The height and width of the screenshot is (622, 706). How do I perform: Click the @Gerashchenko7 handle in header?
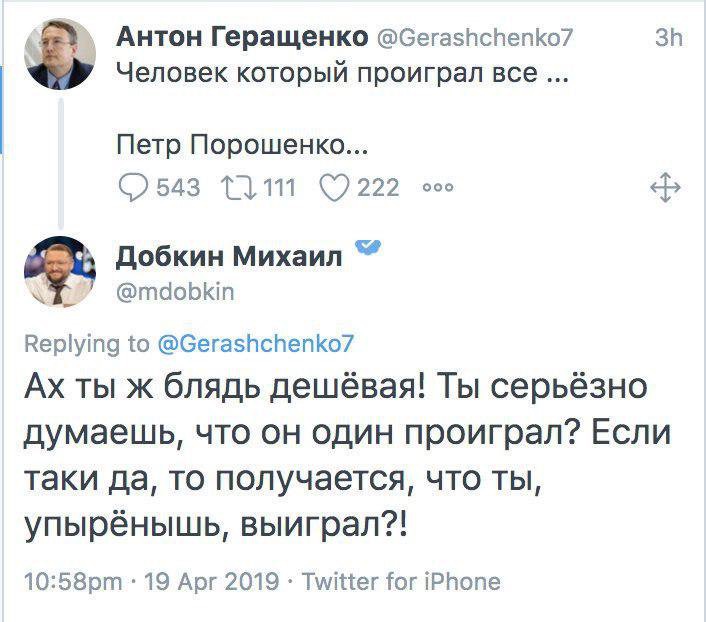[x=475, y=38]
